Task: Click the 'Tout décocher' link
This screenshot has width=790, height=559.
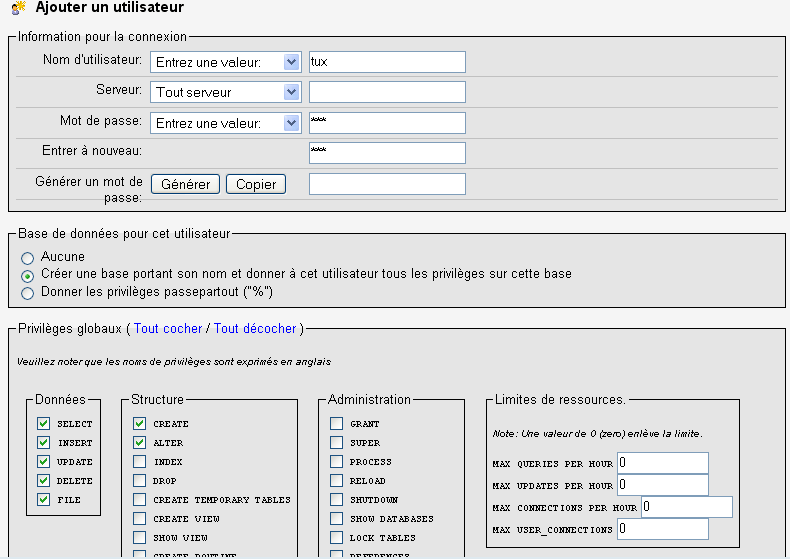Action: tap(255, 328)
